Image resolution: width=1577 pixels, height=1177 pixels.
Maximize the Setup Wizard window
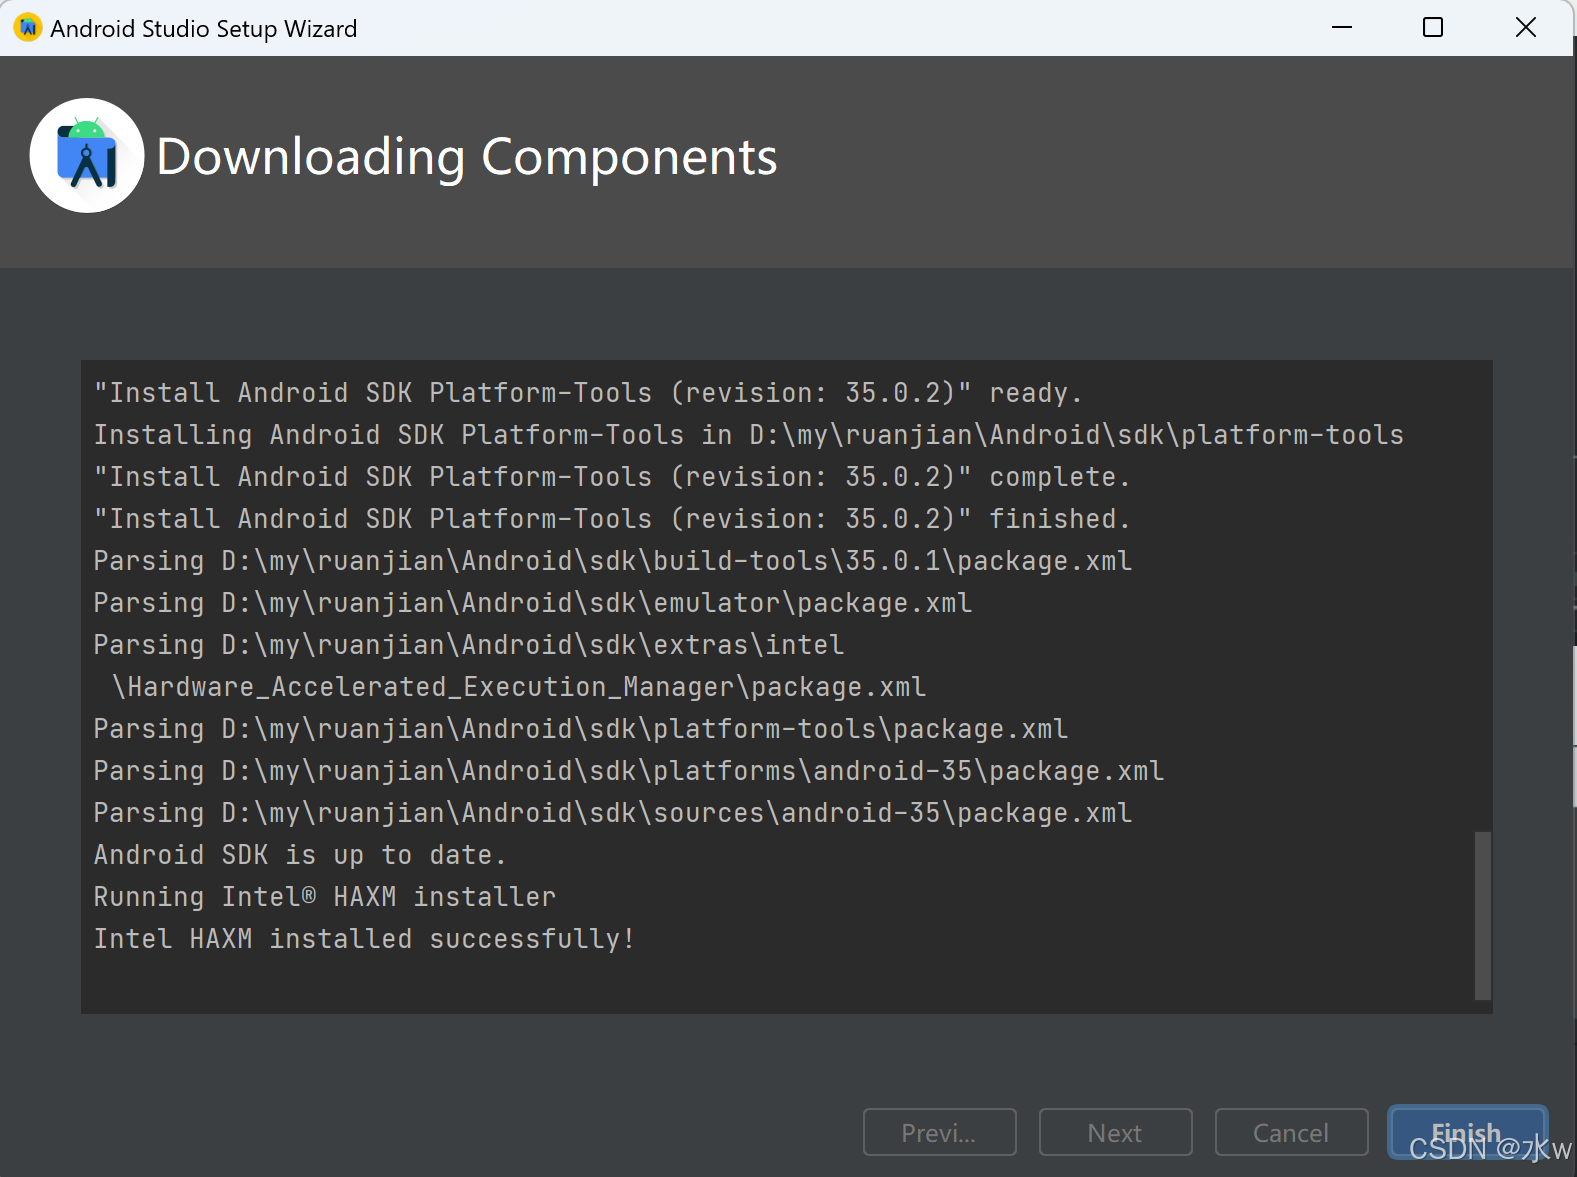click(1433, 27)
